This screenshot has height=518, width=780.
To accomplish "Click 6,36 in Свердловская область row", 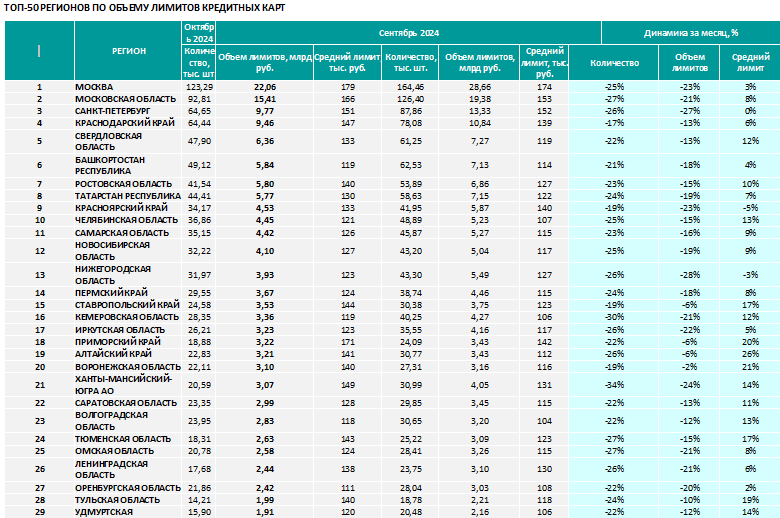I will pyautogui.click(x=265, y=141).
